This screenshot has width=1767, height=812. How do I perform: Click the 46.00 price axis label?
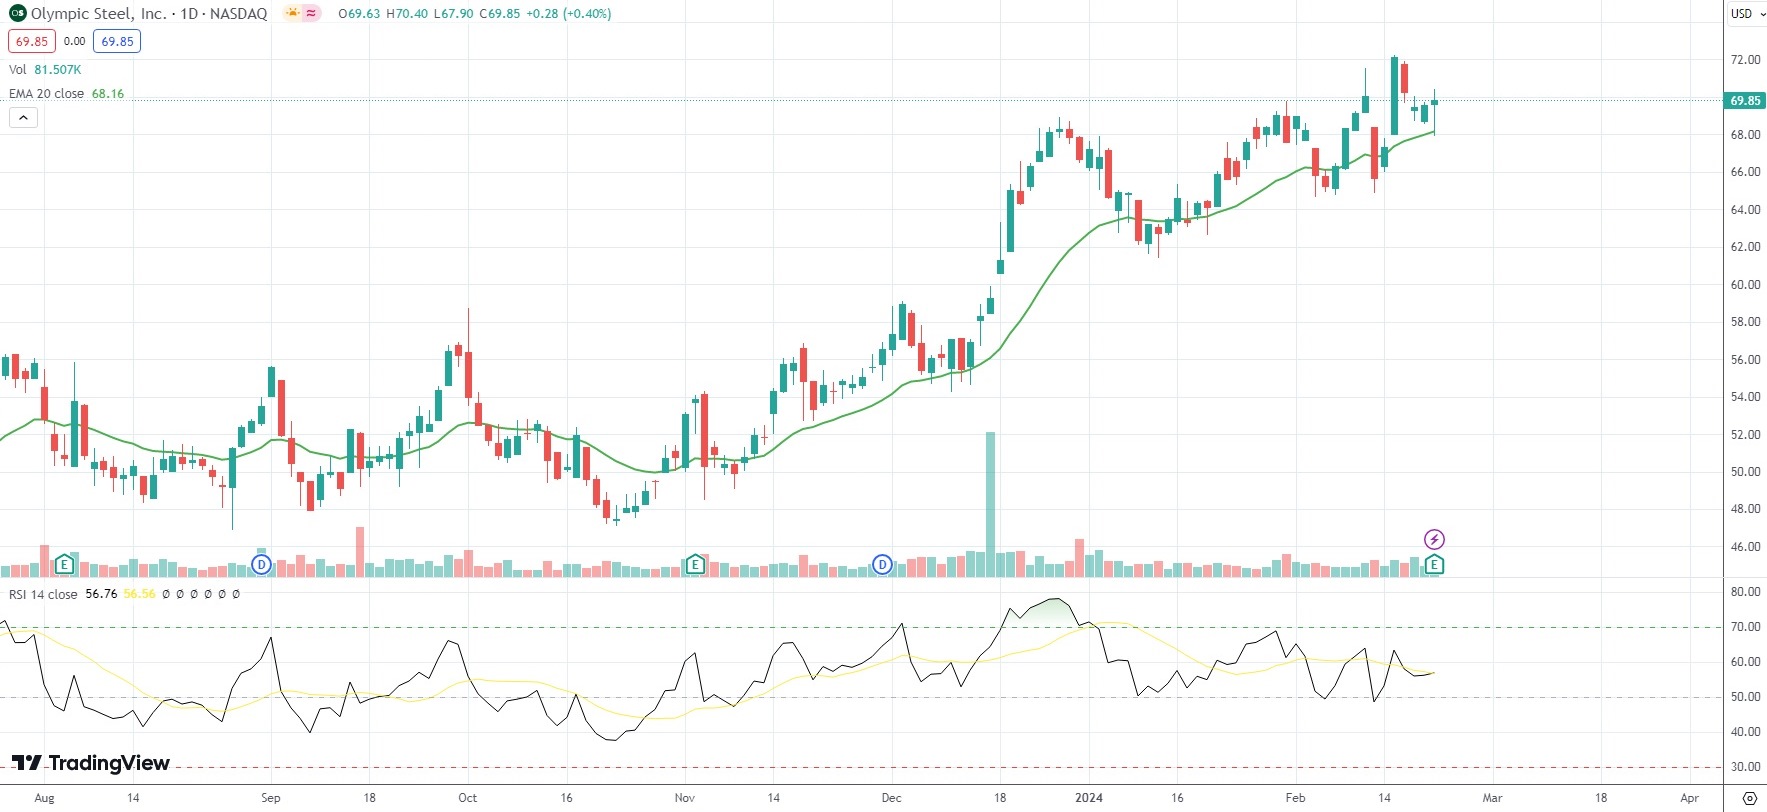[1745, 547]
